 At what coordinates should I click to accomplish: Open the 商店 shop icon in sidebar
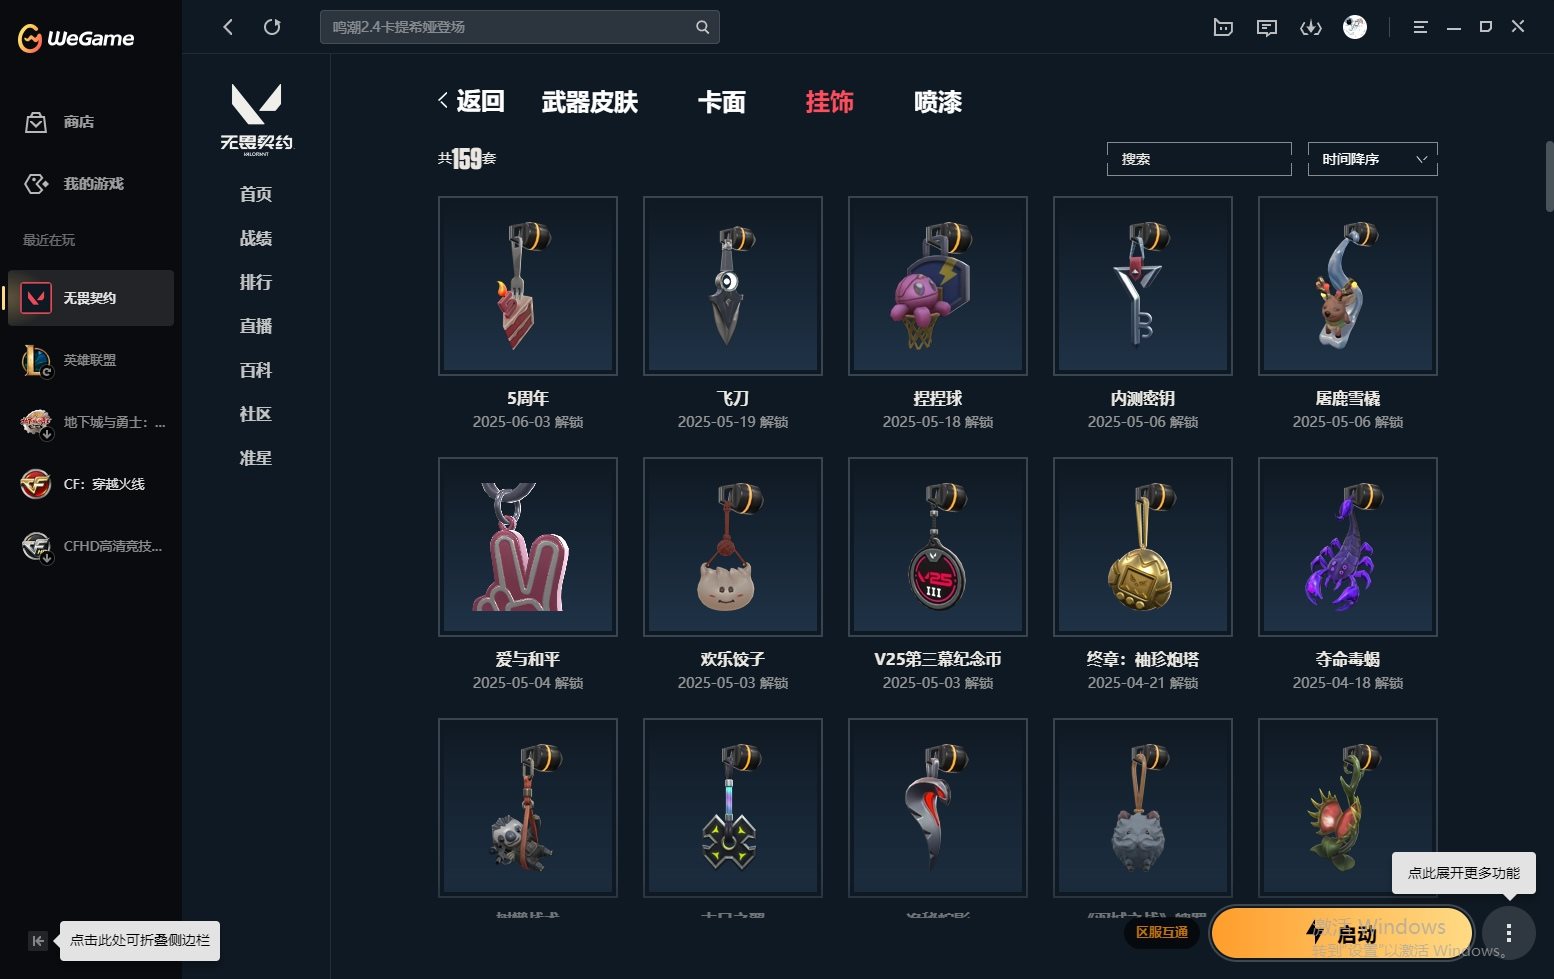pyautogui.click(x=36, y=122)
